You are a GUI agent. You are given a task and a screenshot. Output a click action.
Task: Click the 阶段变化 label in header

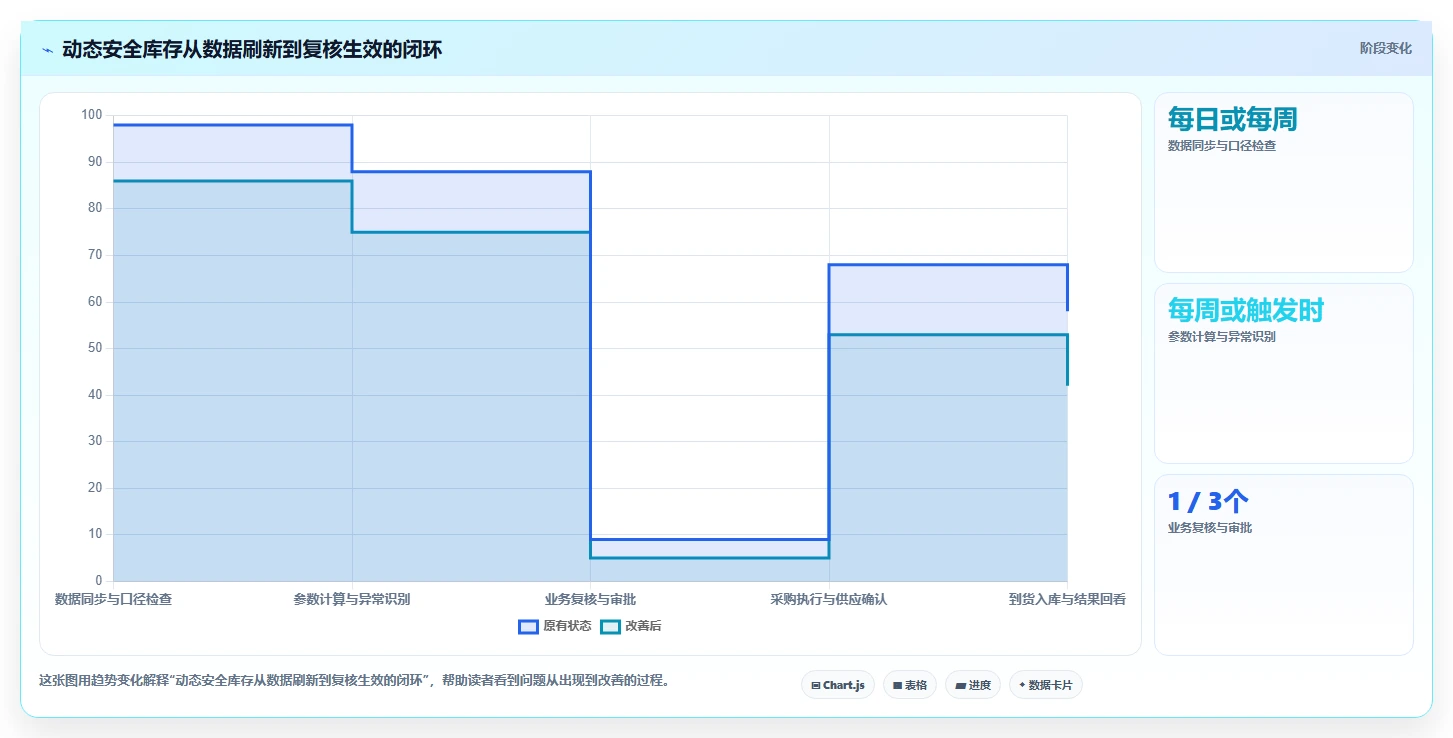click(1386, 48)
